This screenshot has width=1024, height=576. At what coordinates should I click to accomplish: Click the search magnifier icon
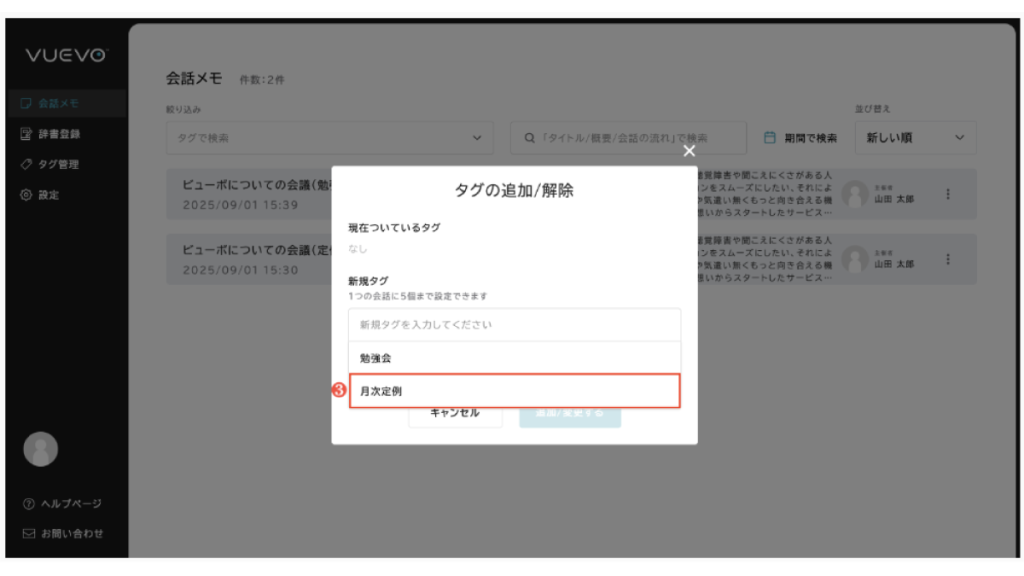530,138
